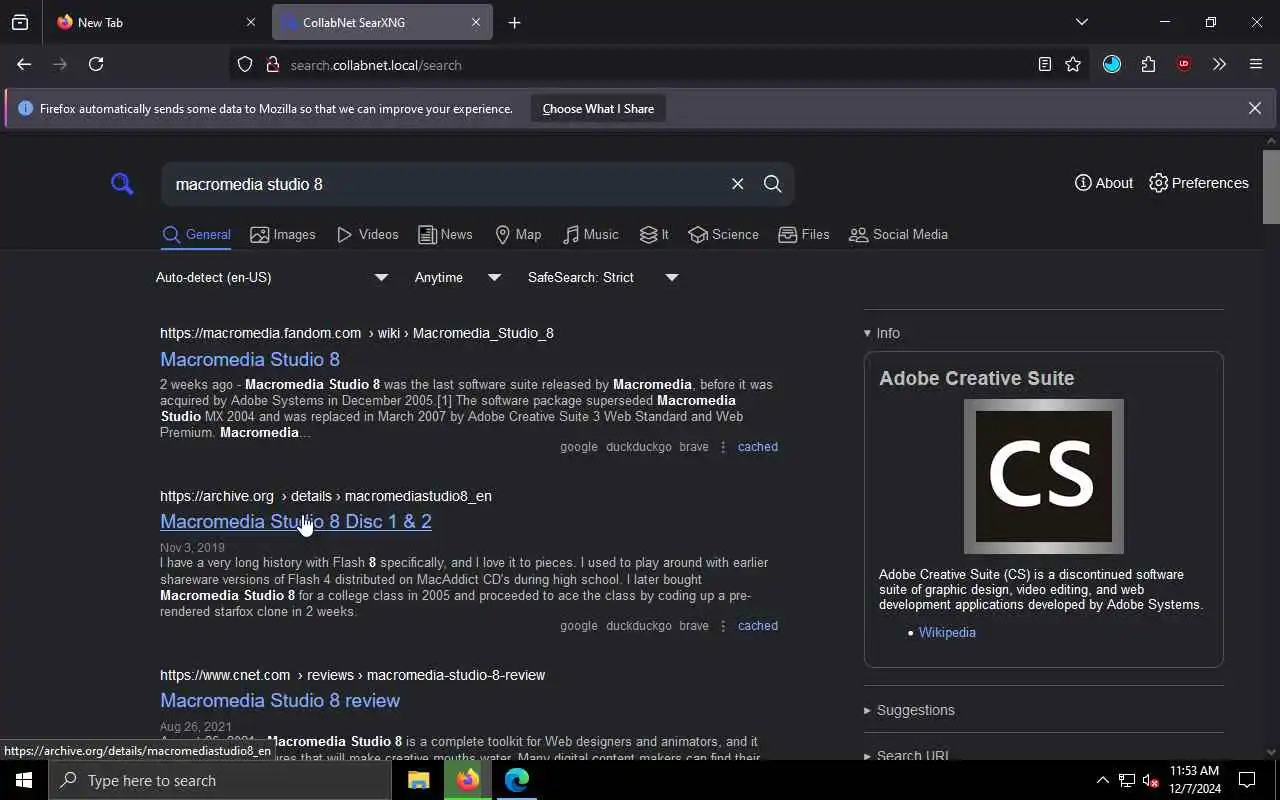Click the SearXNG logo magnifier
This screenshot has height=800, width=1280.
pyautogui.click(x=122, y=184)
